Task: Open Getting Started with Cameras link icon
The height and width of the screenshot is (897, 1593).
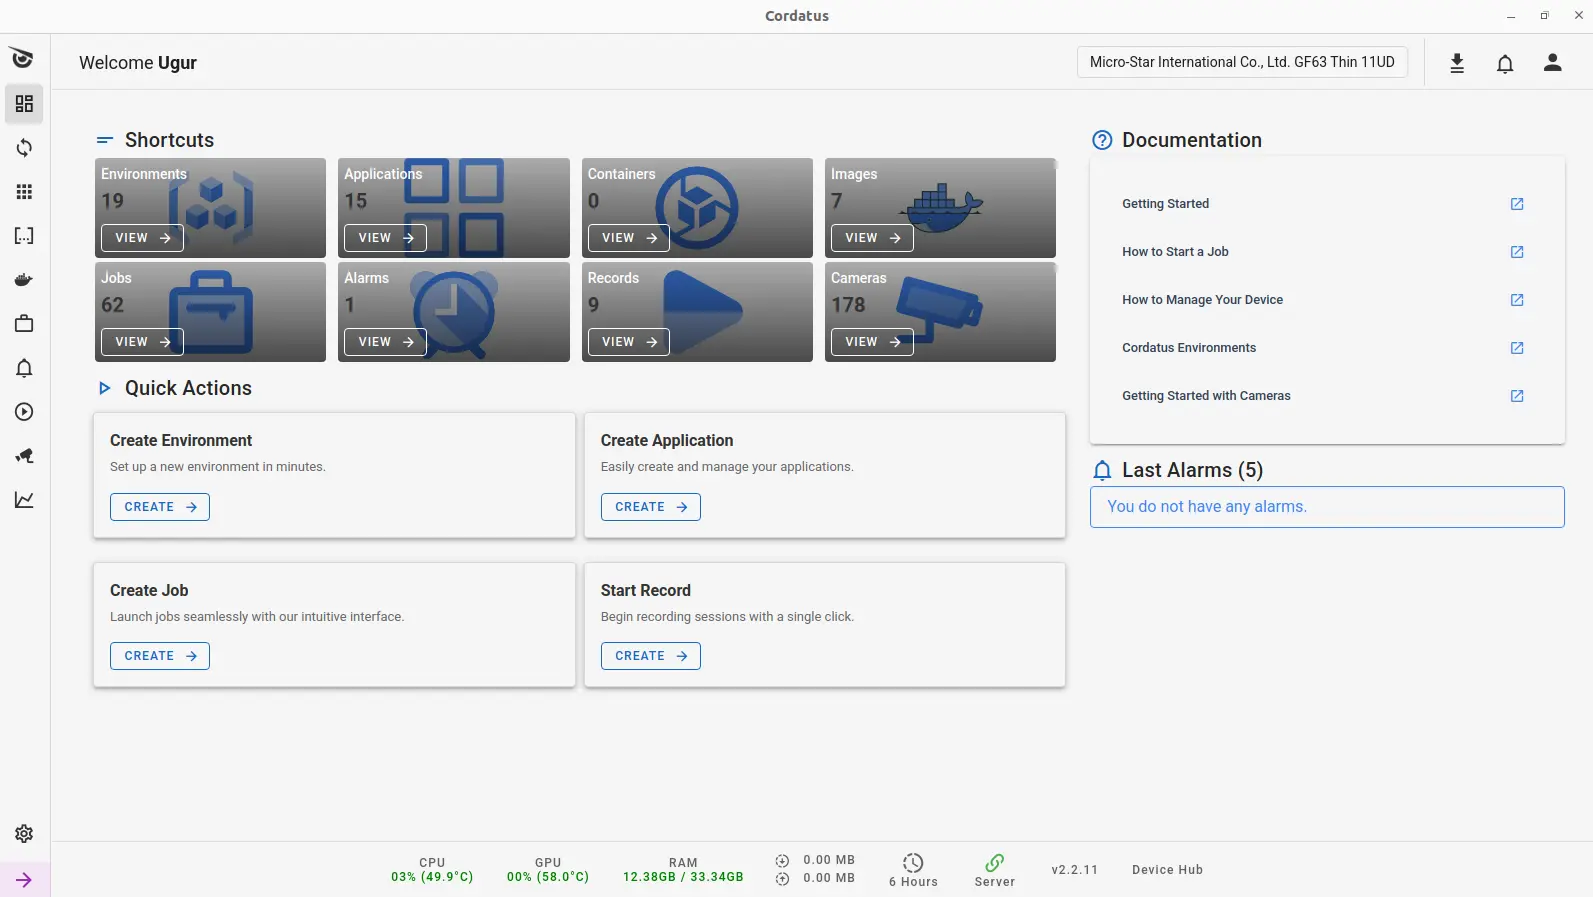Action: 1517,396
